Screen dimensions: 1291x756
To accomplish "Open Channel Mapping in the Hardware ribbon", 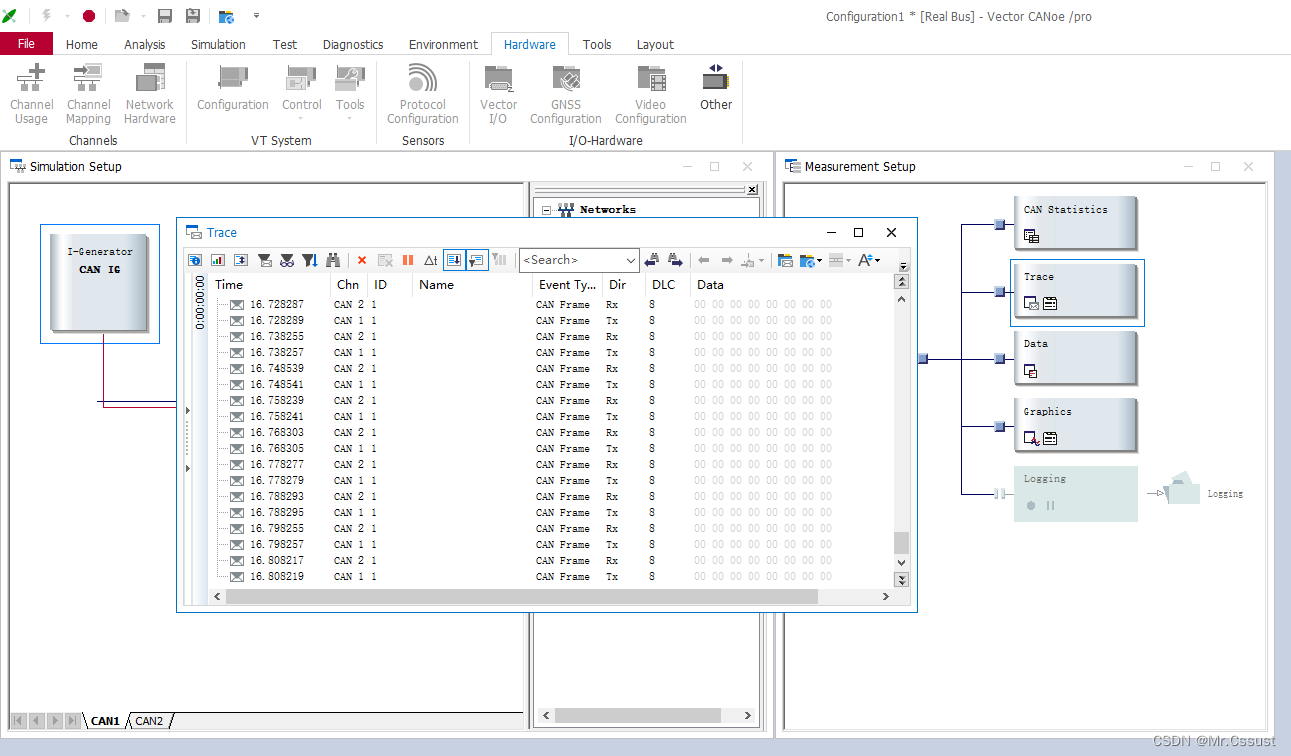I will (x=89, y=94).
